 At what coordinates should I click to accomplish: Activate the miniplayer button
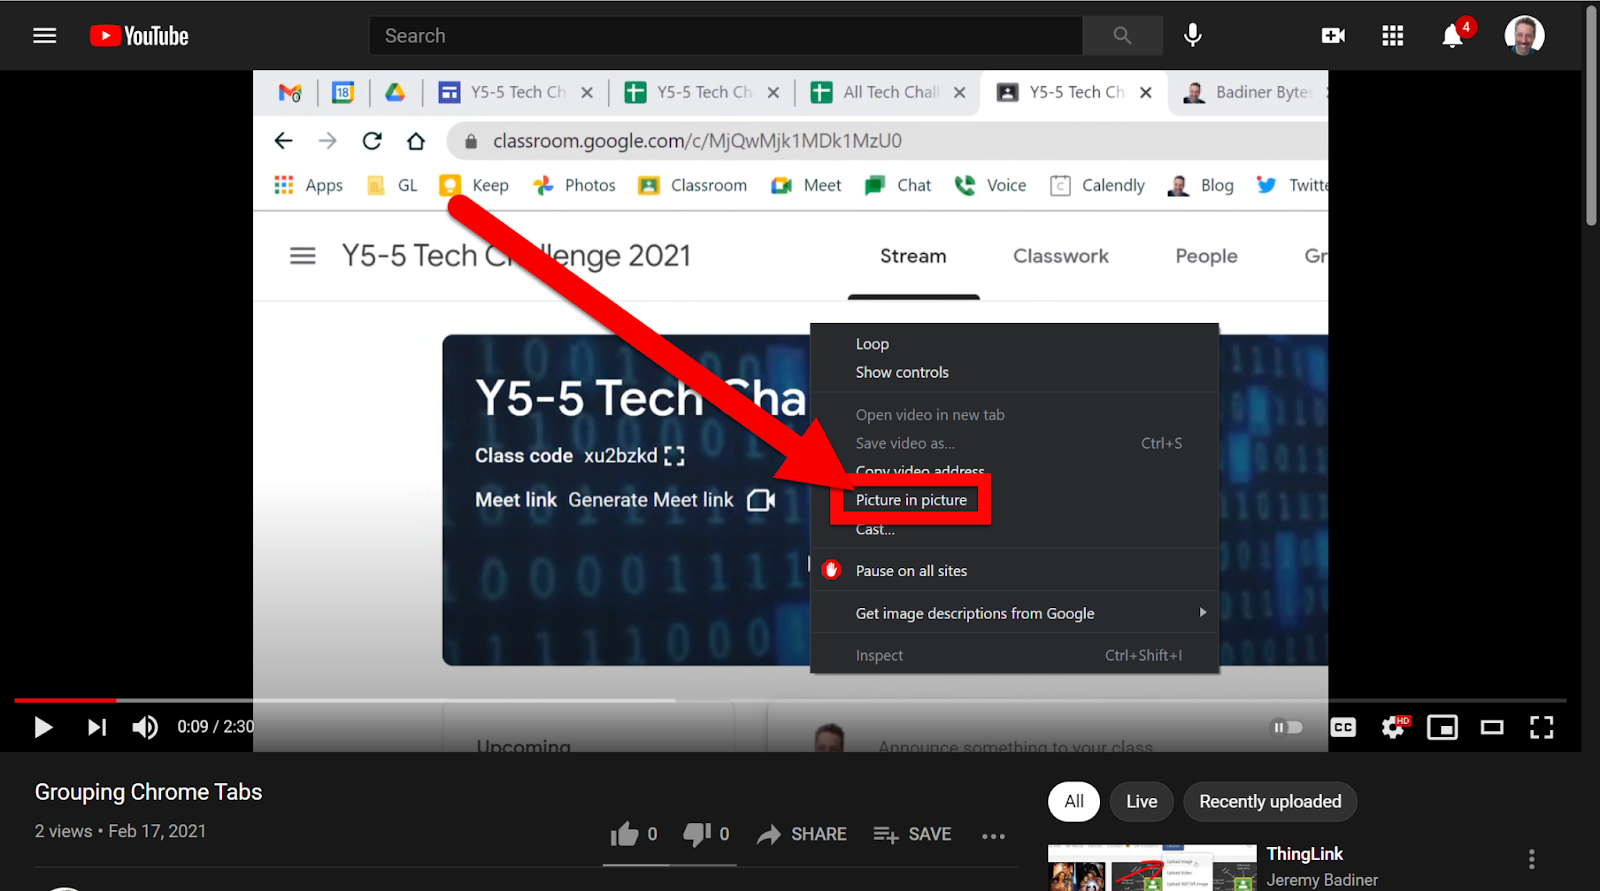click(x=1442, y=727)
